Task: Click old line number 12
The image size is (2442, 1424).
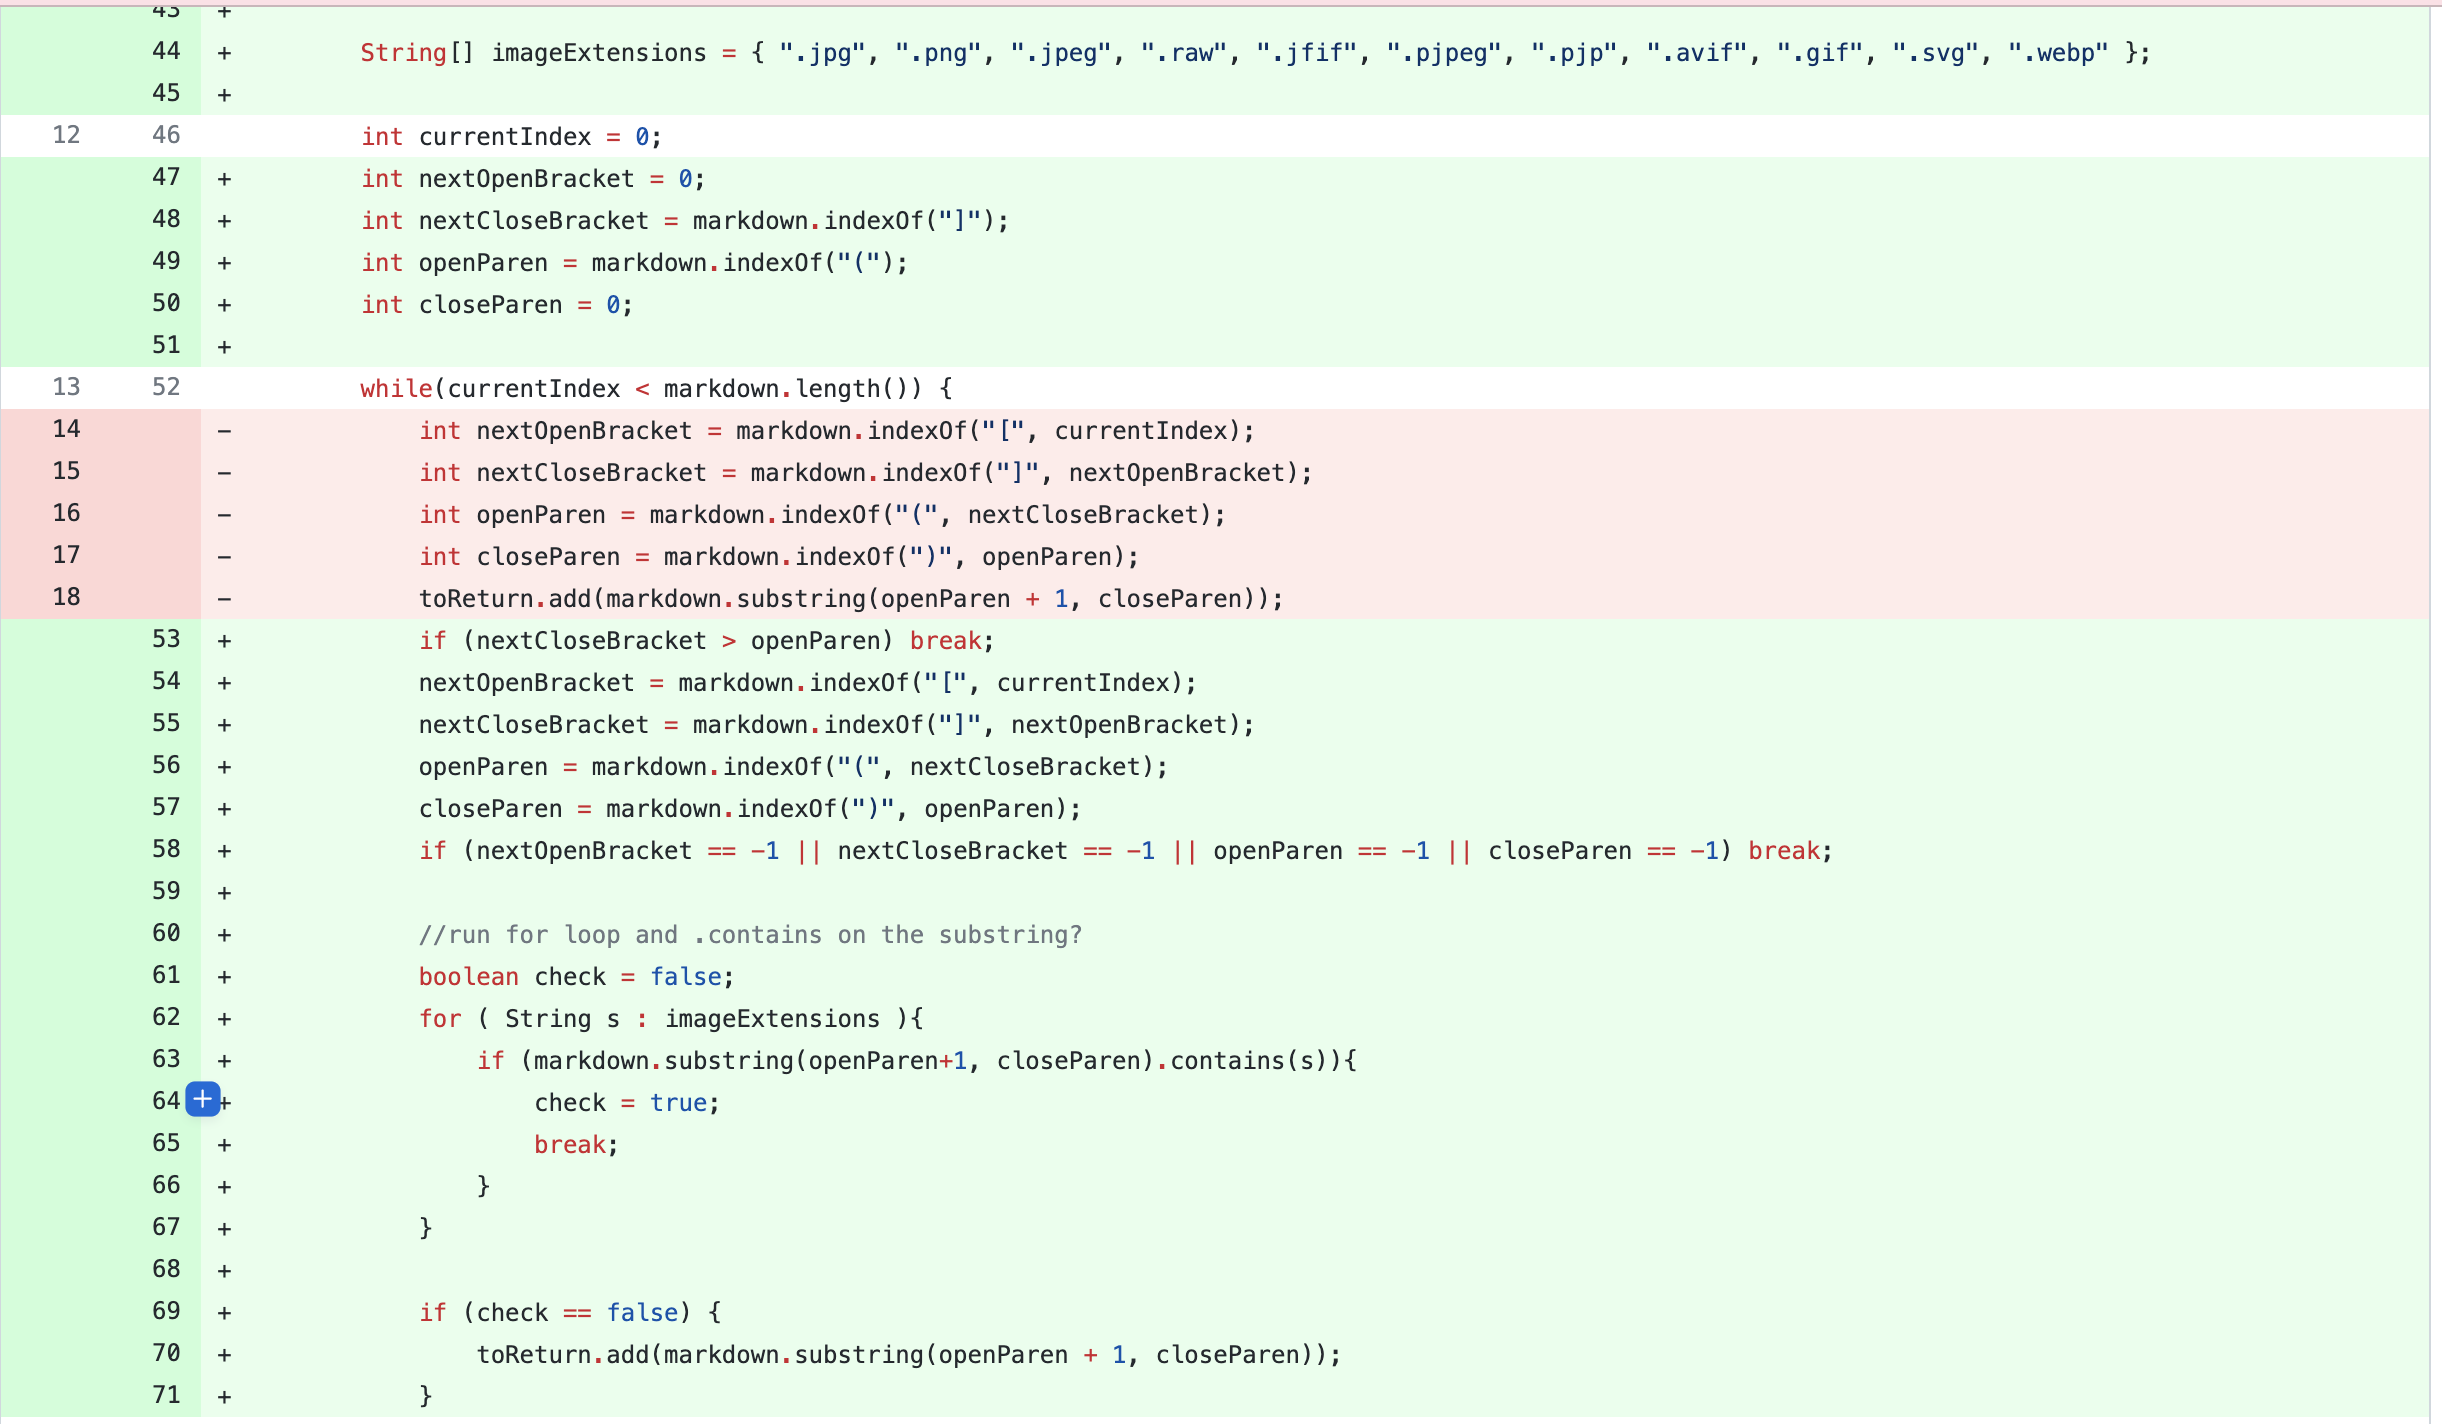Action: click(66, 135)
